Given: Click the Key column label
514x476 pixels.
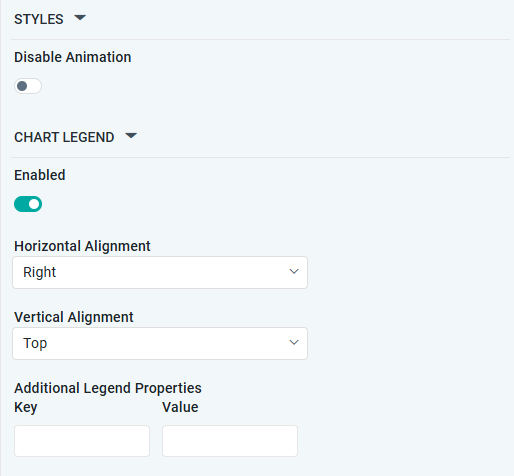Looking at the screenshot, I should point(26,407).
